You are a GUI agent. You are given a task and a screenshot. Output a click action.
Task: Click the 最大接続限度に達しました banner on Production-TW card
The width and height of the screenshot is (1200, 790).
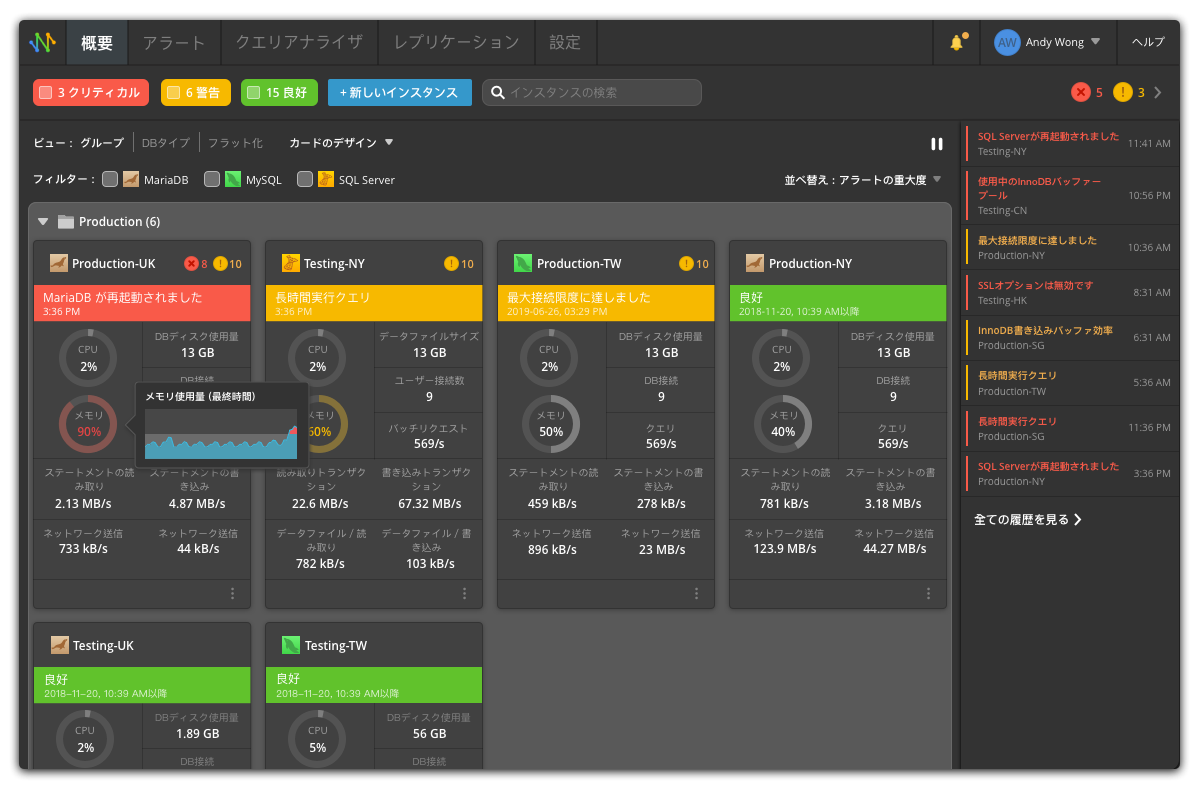point(606,303)
